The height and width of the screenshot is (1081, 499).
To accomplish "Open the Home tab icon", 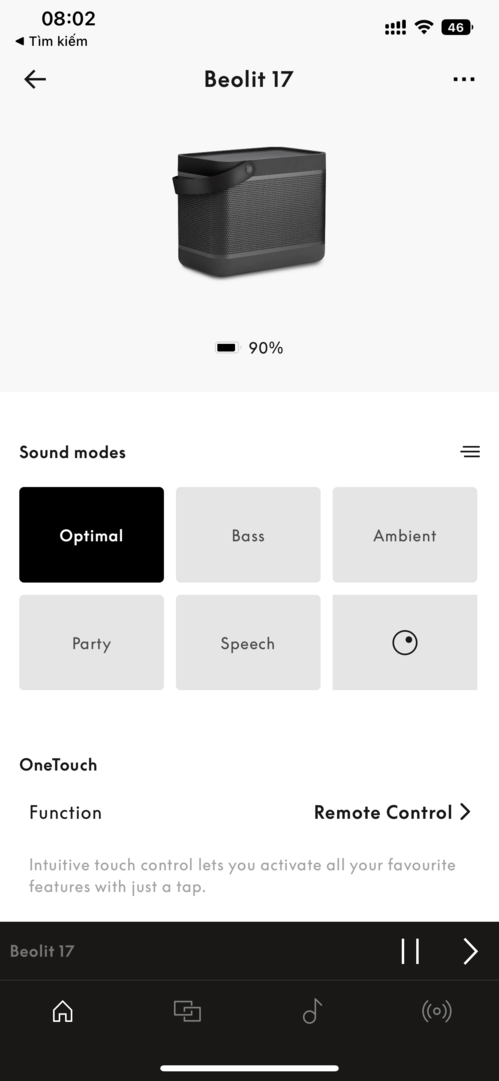I will pos(63,1011).
